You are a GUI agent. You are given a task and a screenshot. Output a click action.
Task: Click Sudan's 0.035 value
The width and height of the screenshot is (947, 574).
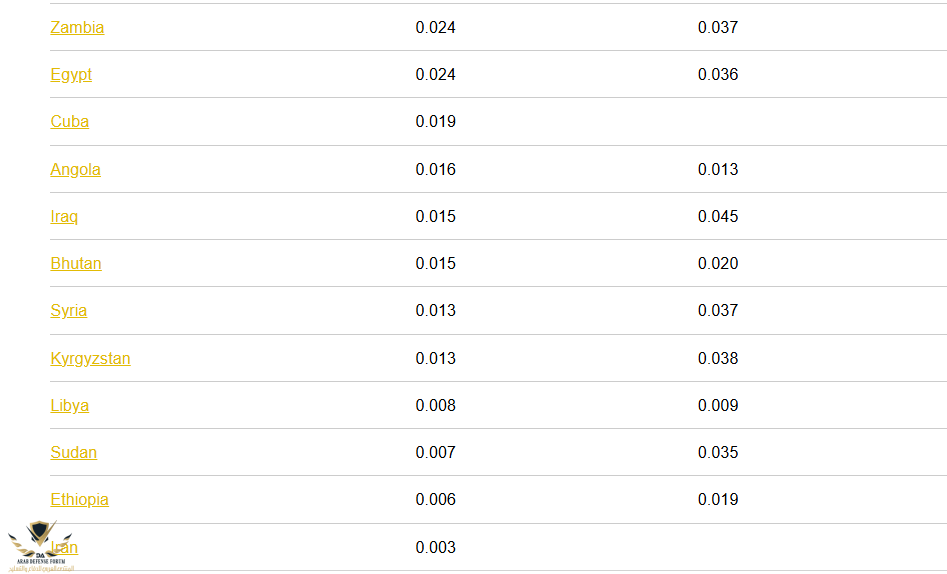(x=718, y=453)
